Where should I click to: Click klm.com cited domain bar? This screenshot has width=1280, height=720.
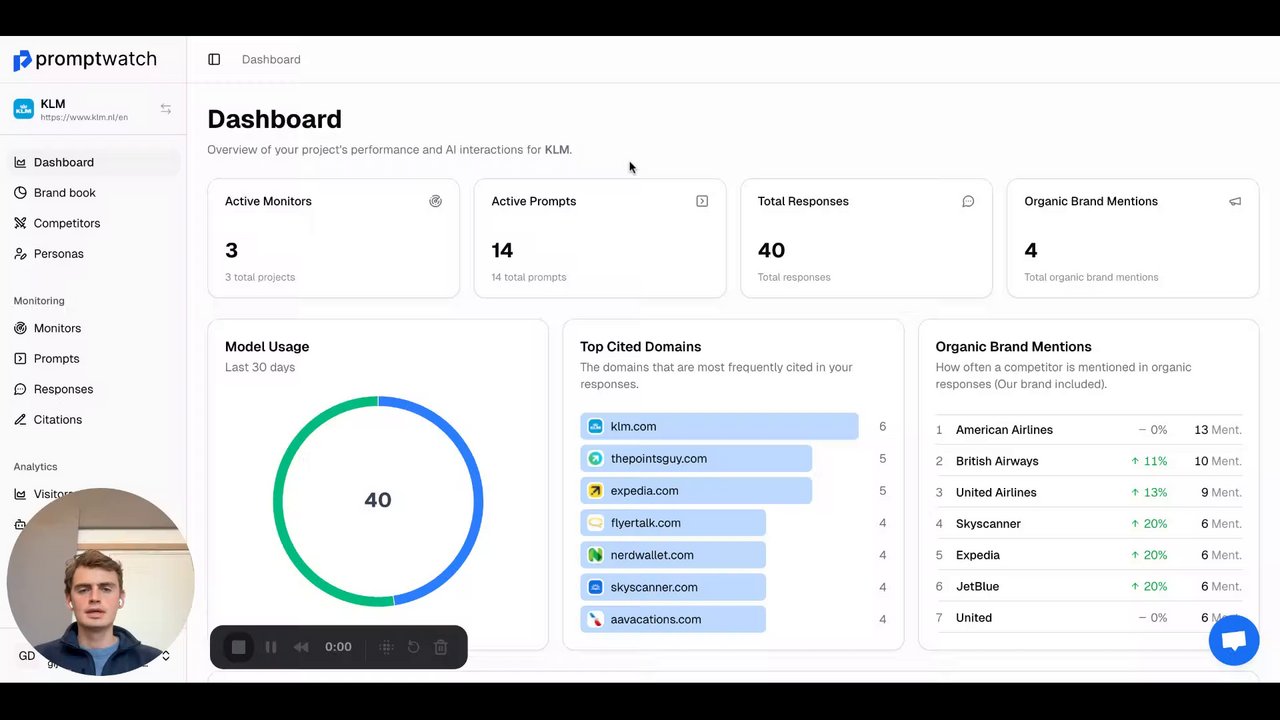[719, 426]
